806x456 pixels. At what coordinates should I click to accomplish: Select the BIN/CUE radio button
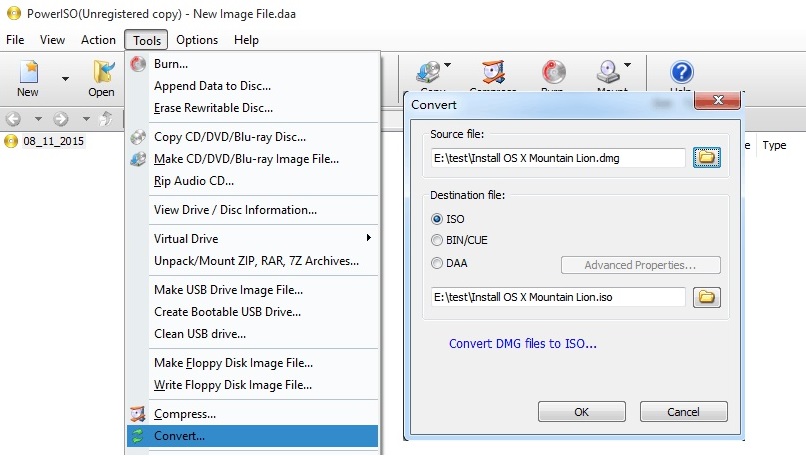click(437, 240)
